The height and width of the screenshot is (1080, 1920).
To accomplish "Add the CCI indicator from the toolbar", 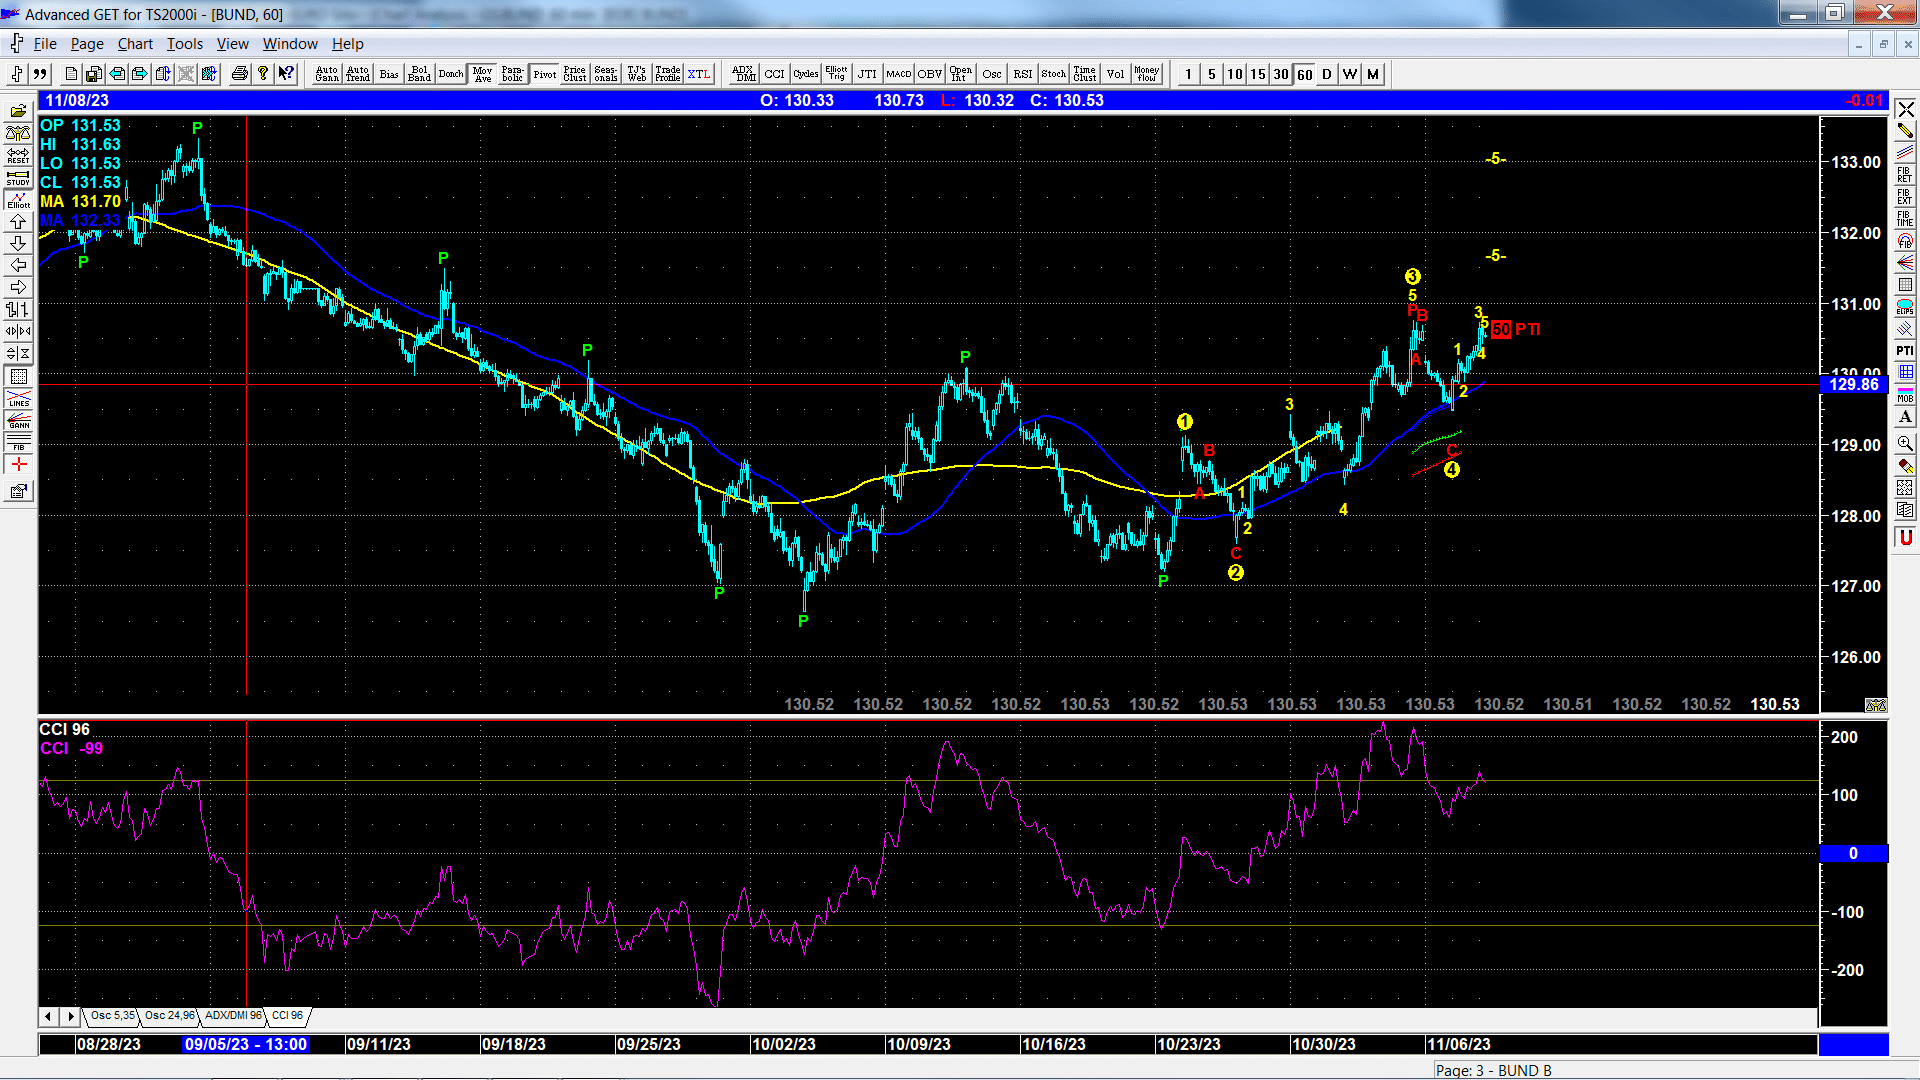I will (775, 74).
